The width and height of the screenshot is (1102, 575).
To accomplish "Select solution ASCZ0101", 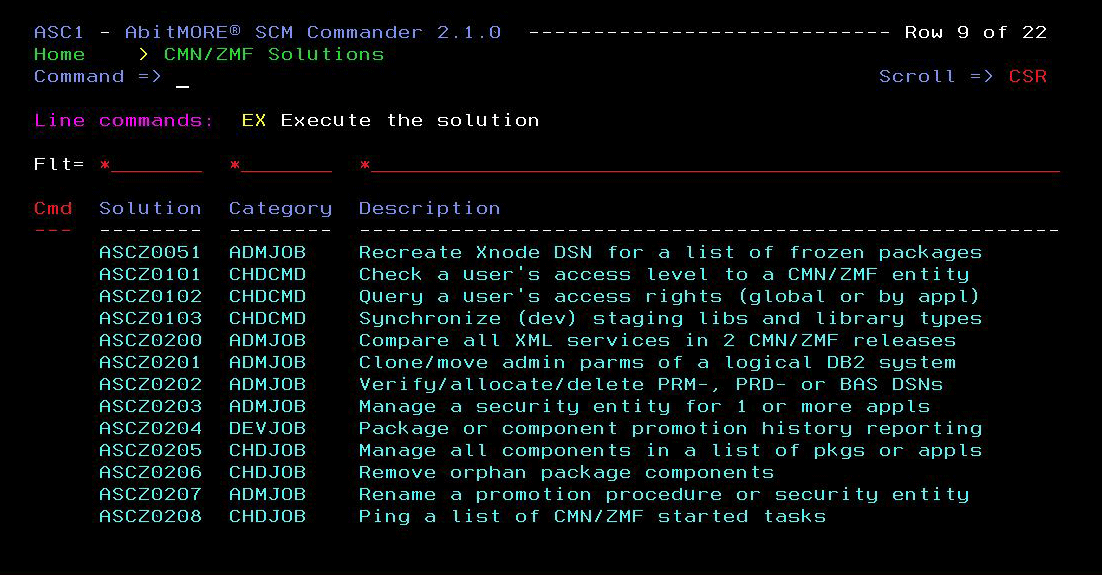I will 150,274.
